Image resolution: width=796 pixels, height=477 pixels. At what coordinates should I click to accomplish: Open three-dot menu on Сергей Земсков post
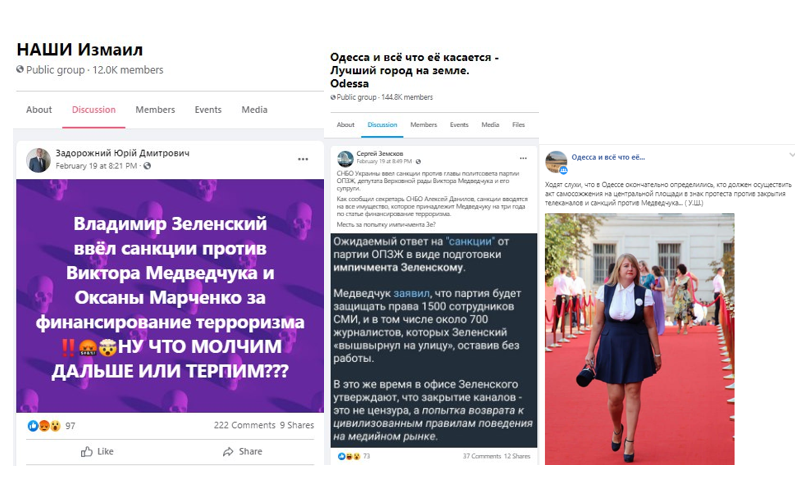click(x=523, y=158)
